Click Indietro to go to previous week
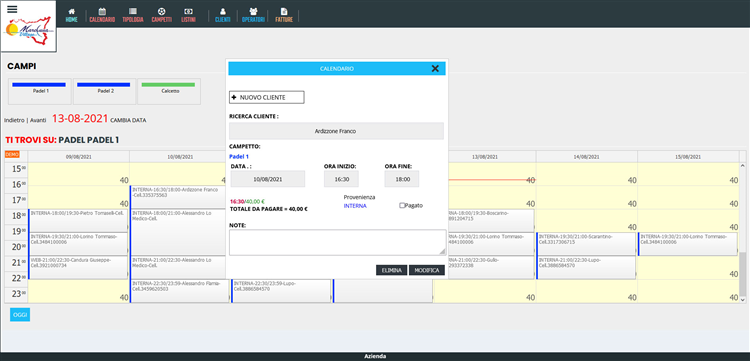 point(14,120)
